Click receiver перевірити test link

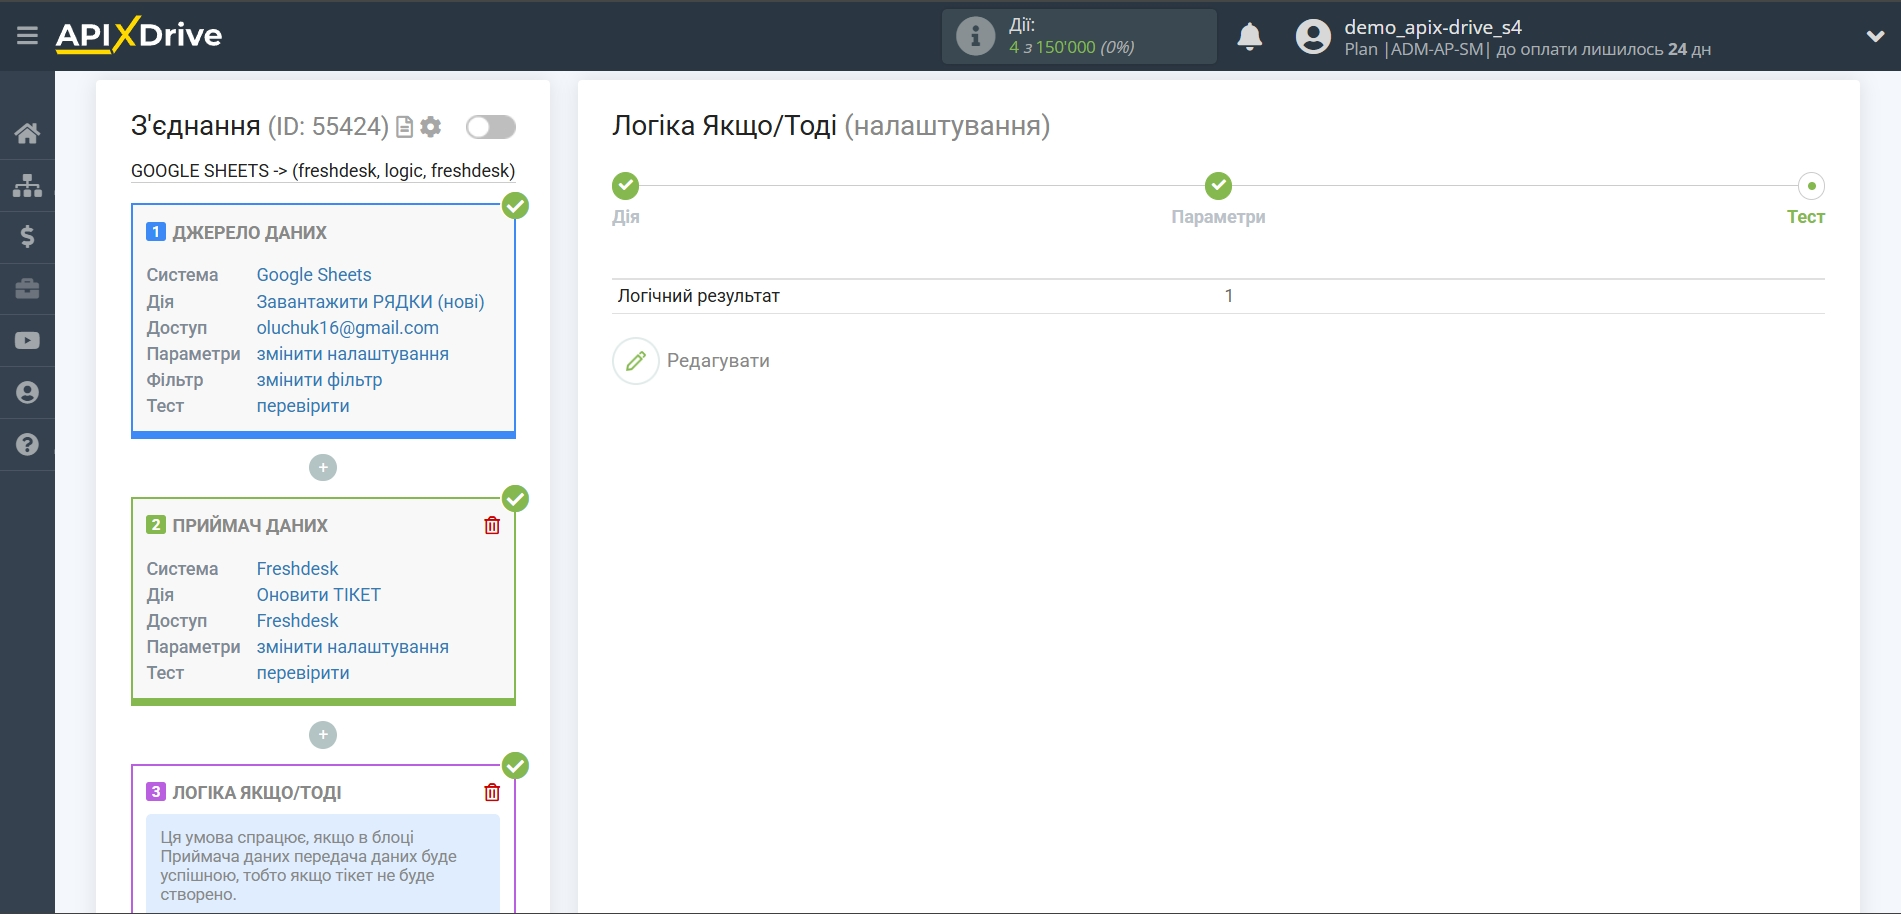click(x=303, y=673)
